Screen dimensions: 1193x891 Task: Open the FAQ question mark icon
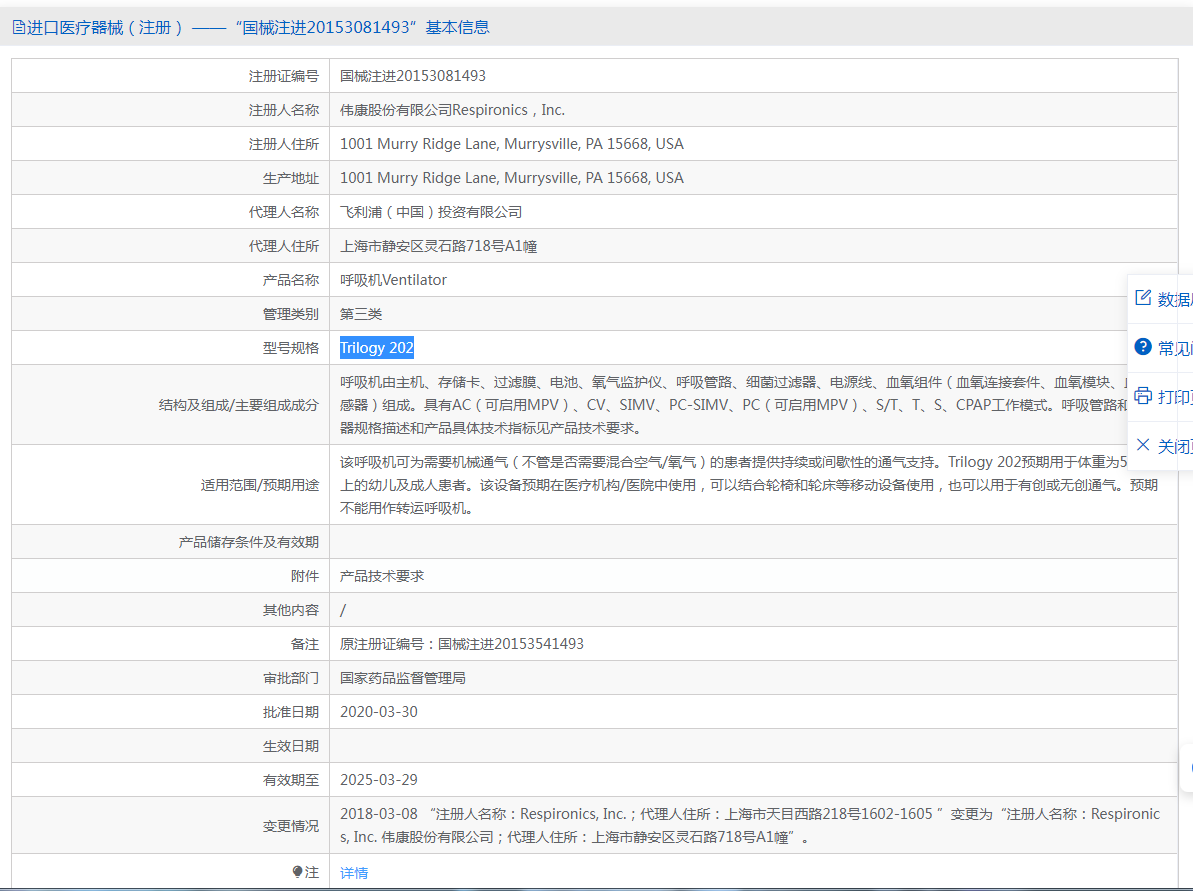click(1143, 347)
